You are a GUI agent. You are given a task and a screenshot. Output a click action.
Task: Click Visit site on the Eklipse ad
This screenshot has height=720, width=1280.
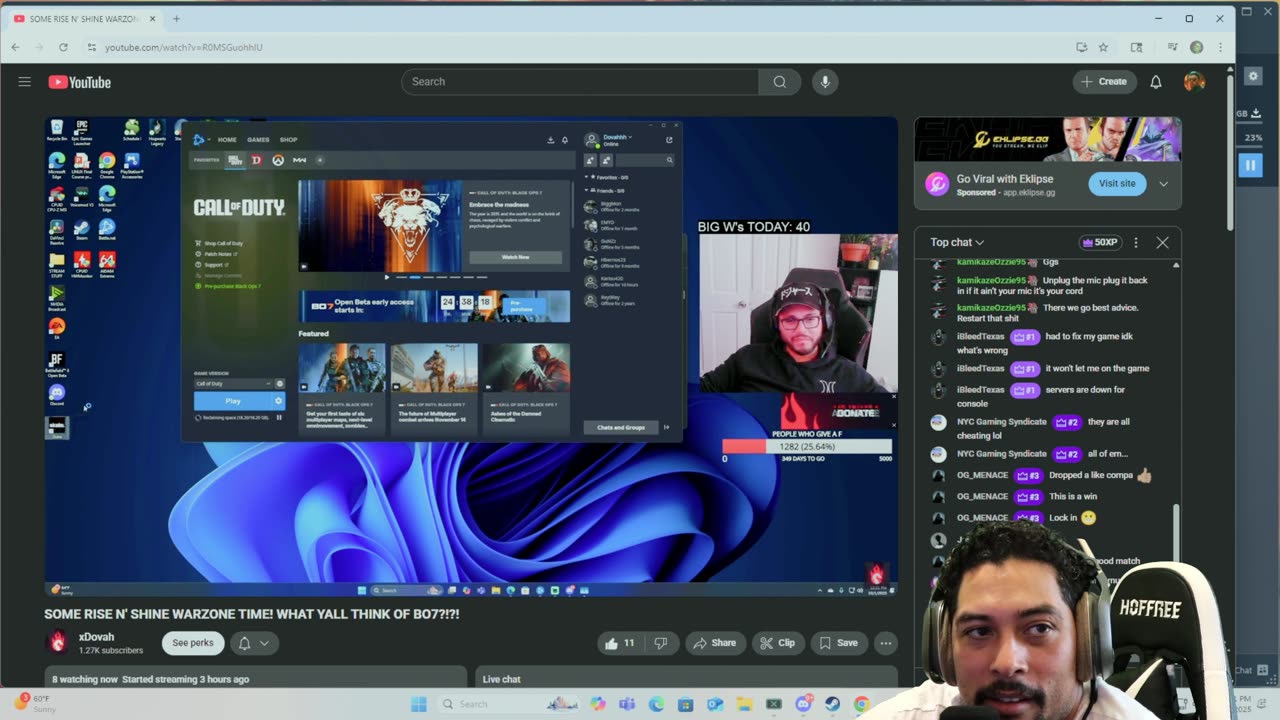(1117, 184)
